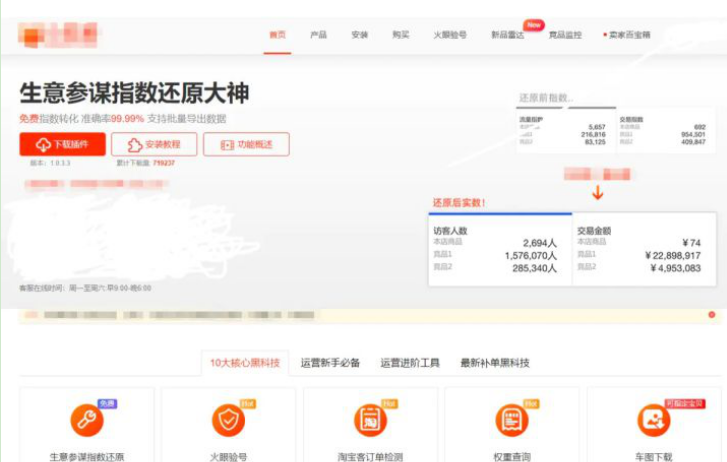Click the icon inside 功能概述 button

[x=227, y=145]
